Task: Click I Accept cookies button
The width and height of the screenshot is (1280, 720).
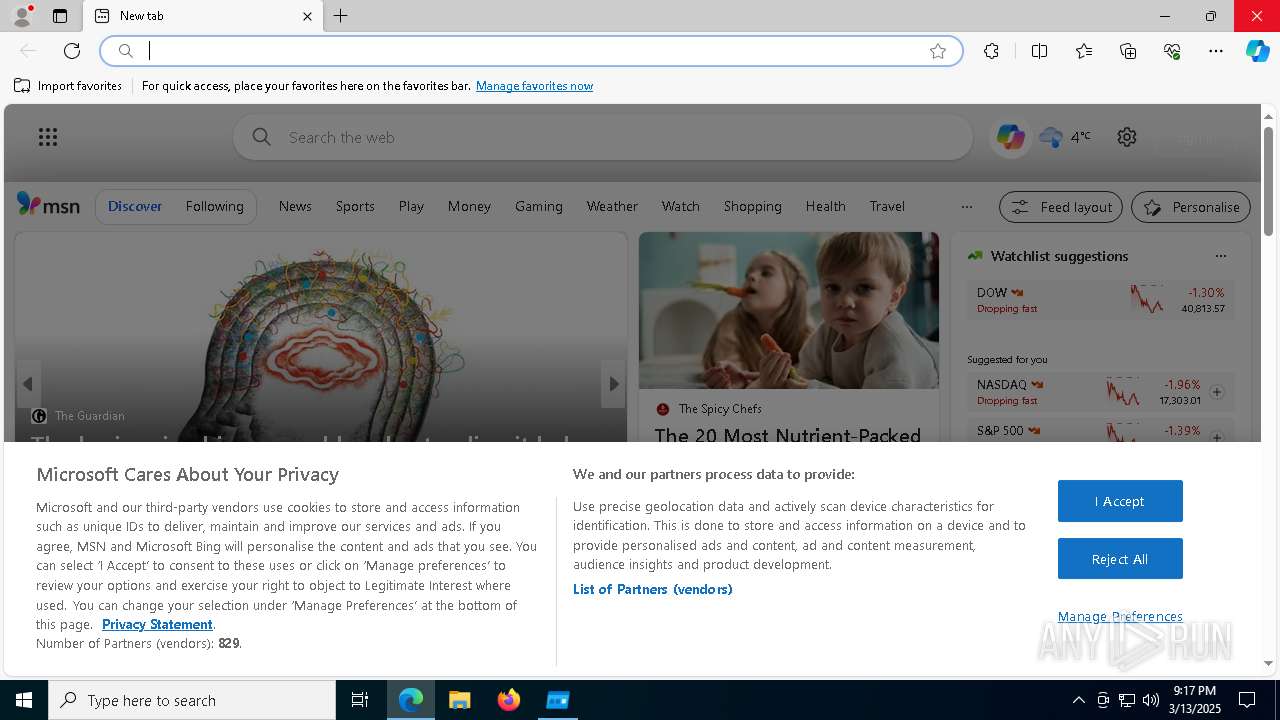Action: coord(1120,501)
